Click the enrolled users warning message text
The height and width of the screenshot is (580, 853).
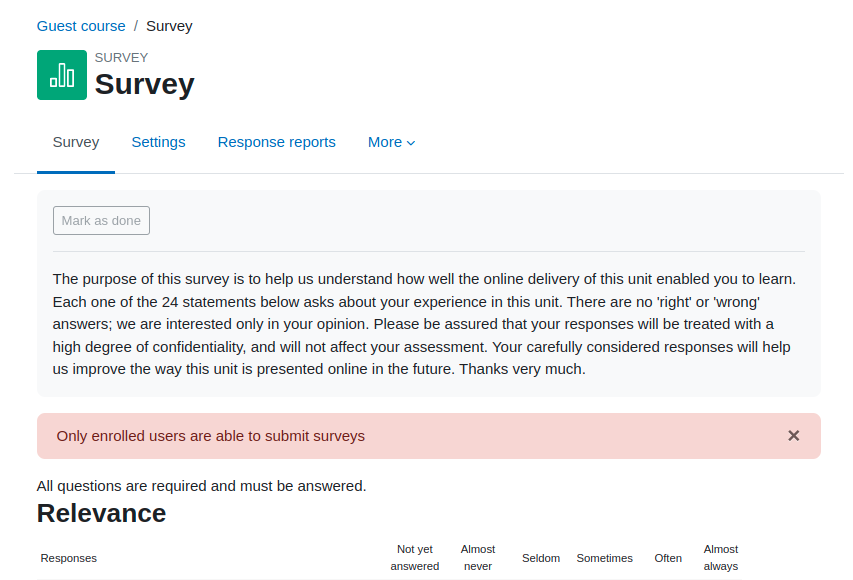click(x=211, y=436)
